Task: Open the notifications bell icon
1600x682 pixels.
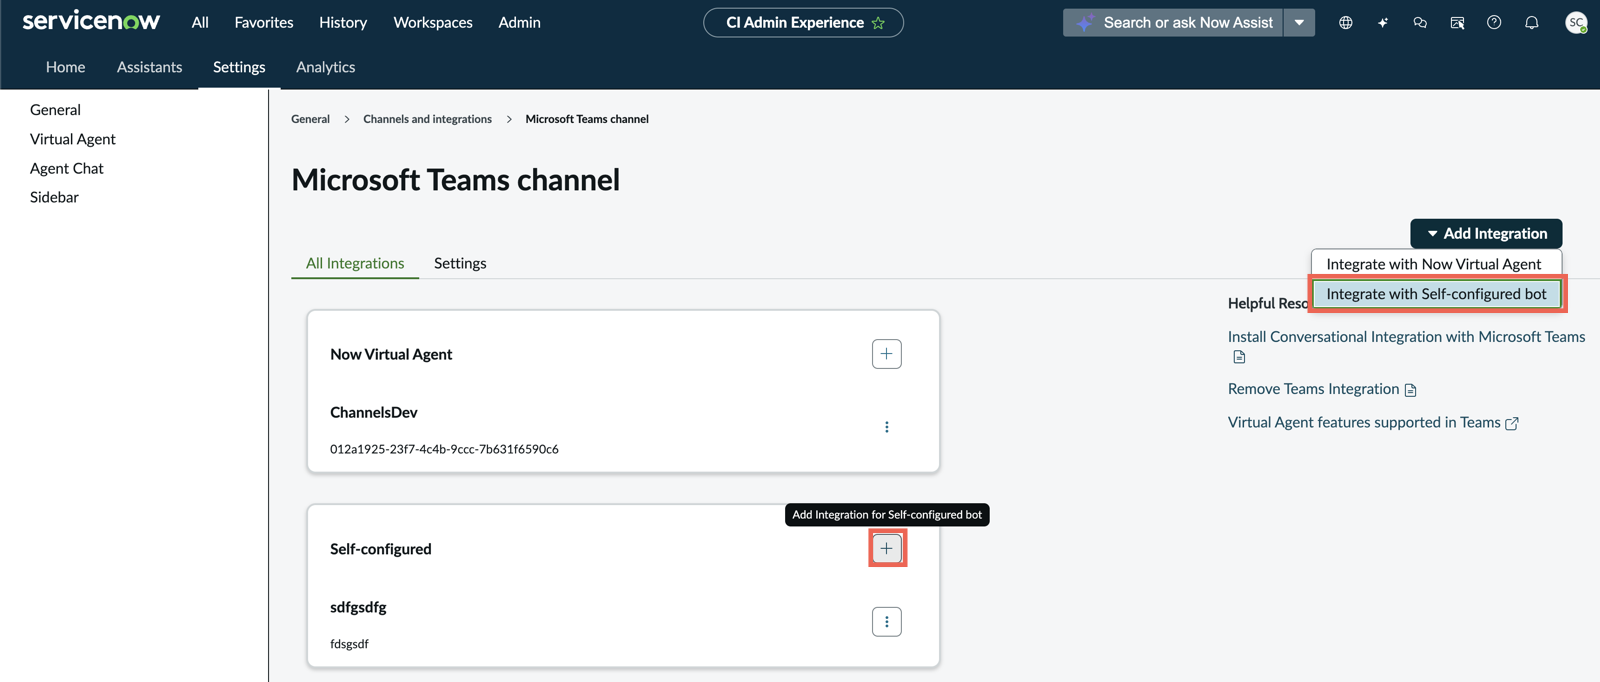Action: tap(1531, 22)
